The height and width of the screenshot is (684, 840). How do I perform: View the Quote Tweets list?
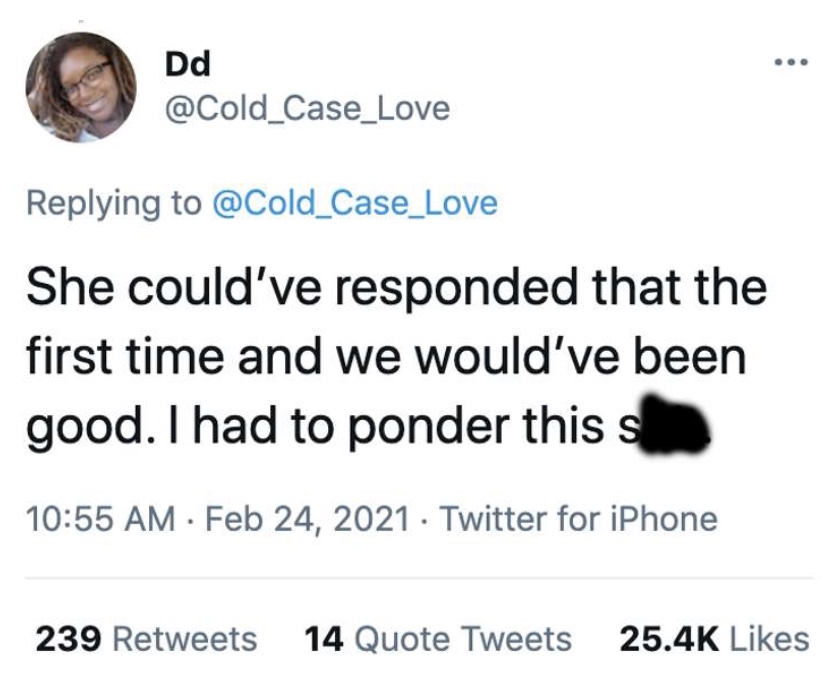click(x=438, y=640)
